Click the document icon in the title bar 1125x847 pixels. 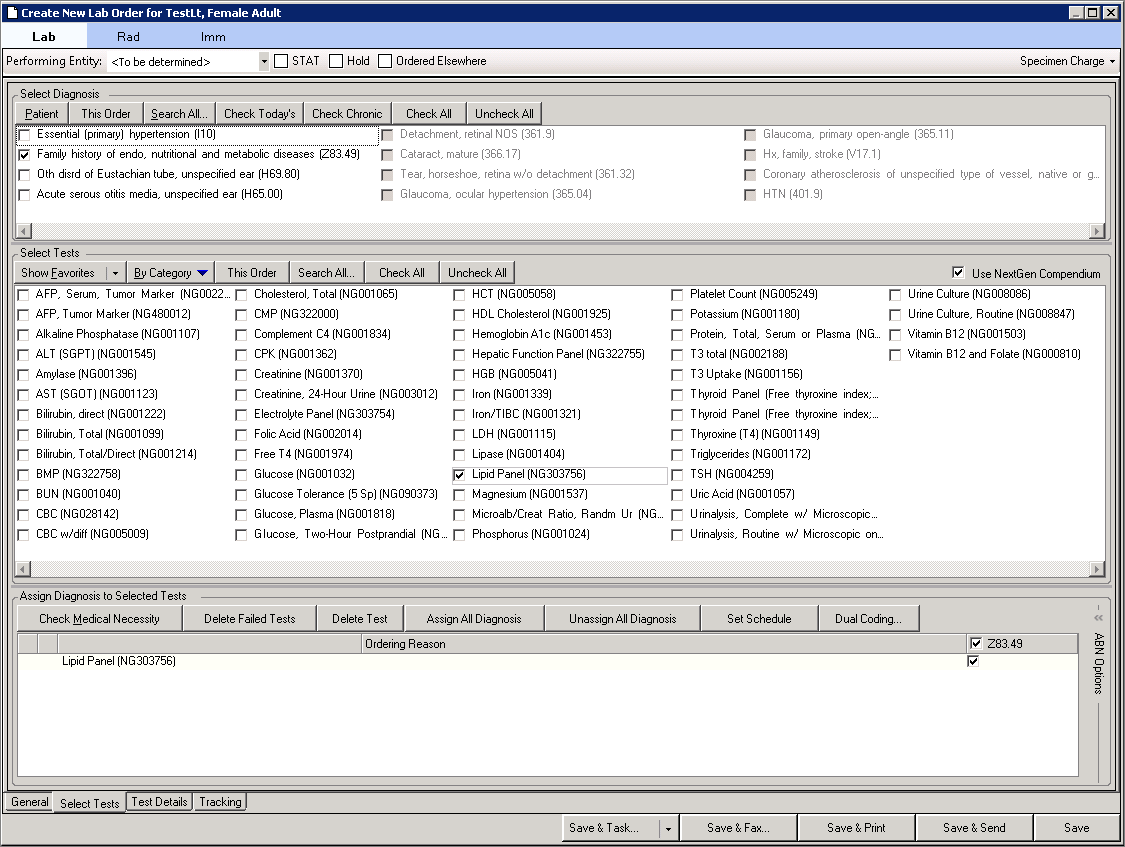point(11,12)
